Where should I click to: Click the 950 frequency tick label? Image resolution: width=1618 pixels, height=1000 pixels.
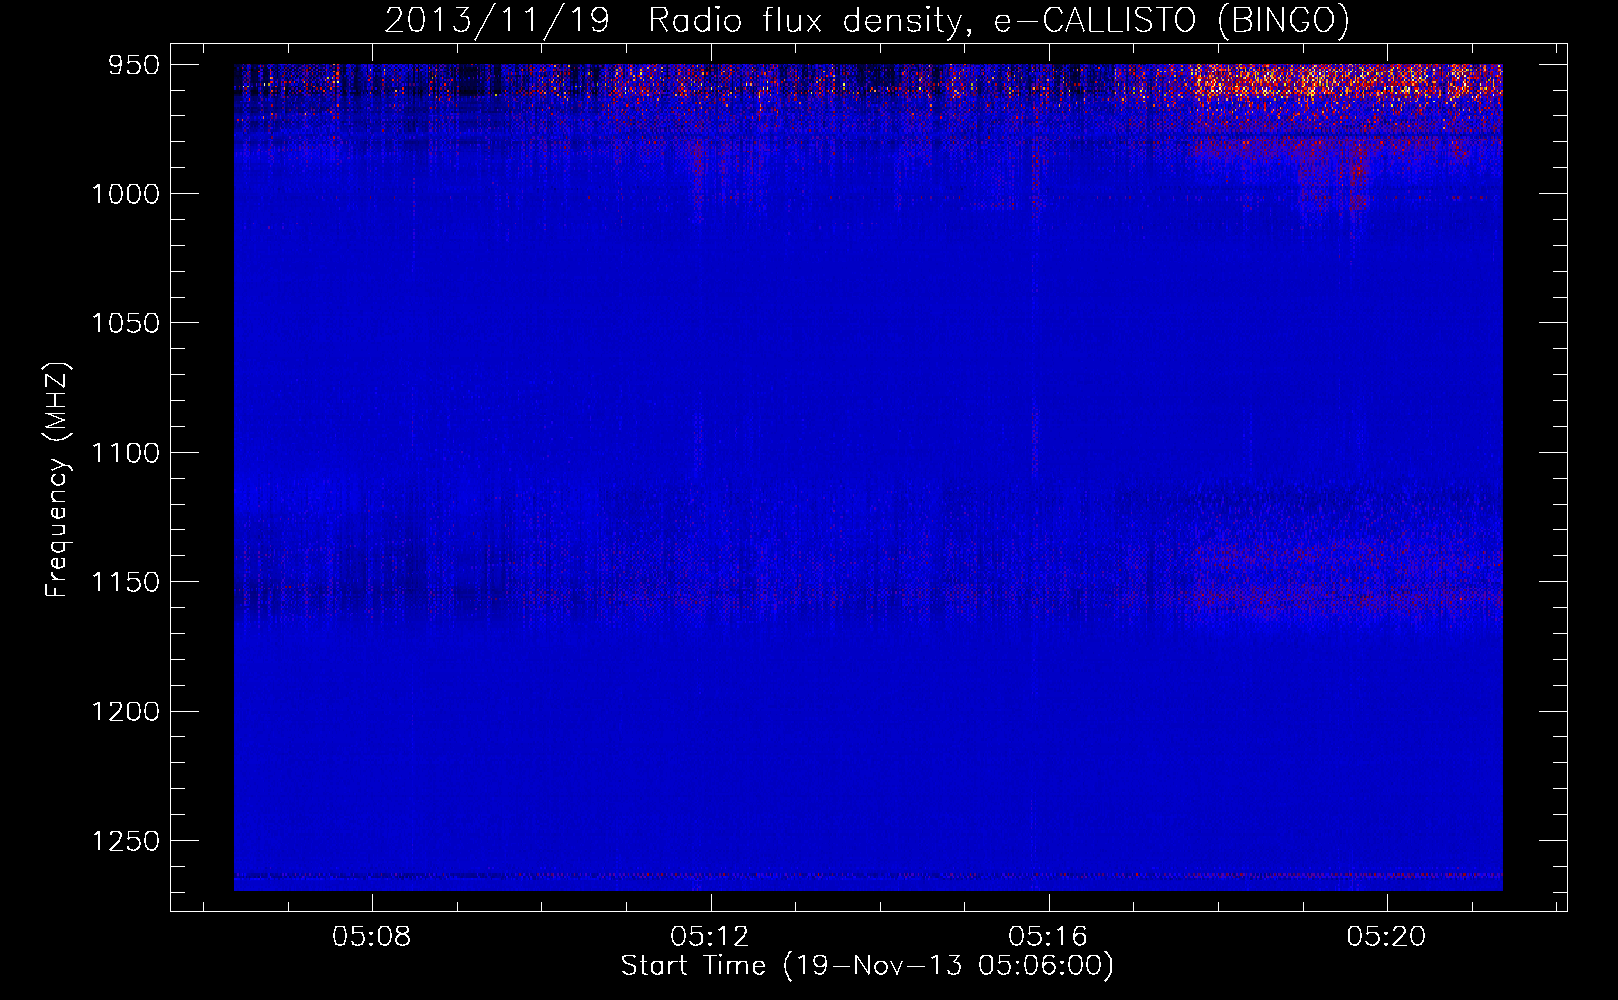click(x=135, y=65)
